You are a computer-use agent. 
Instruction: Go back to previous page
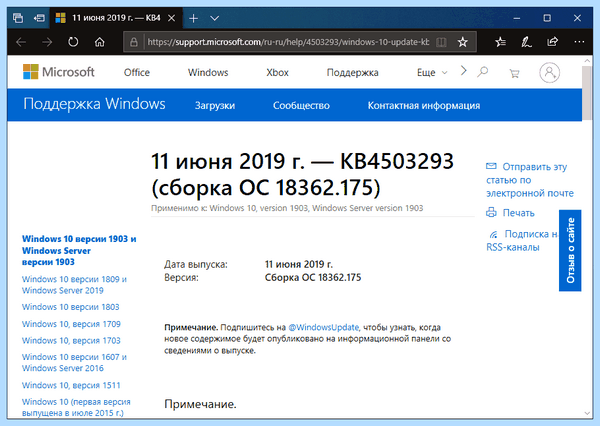[21, 42]
